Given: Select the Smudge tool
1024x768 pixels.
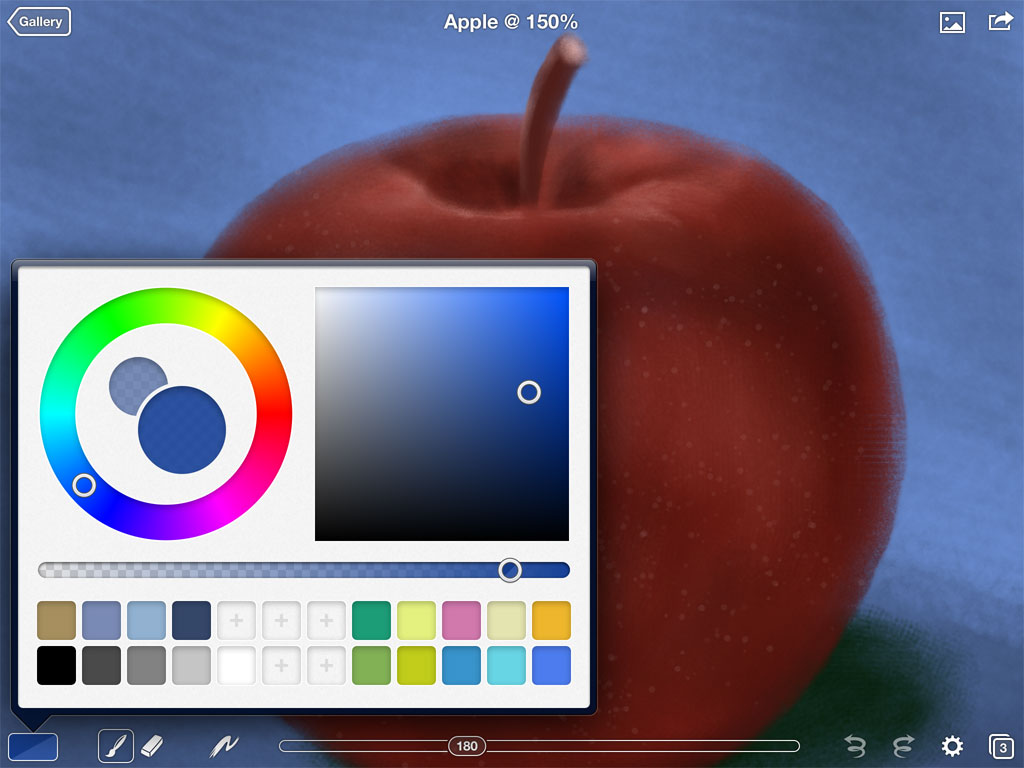Looking at the screenshot, I should 225,745.
